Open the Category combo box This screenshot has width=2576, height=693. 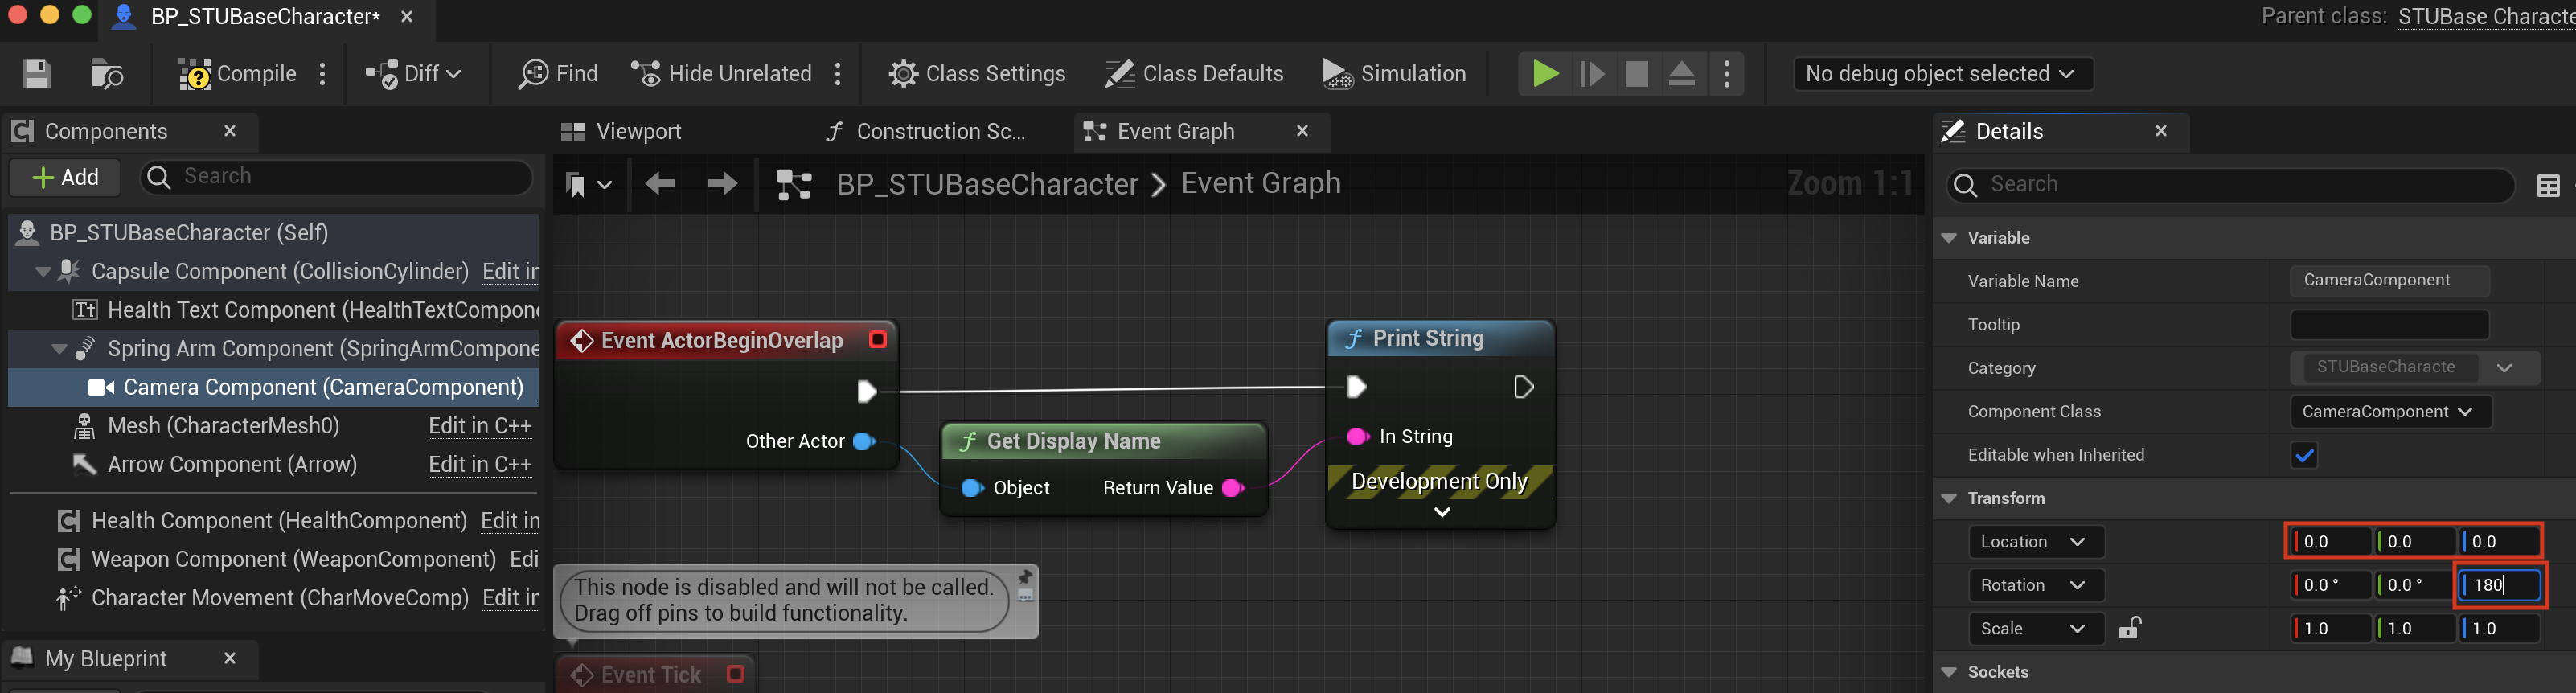click(x=2414, y=367)
